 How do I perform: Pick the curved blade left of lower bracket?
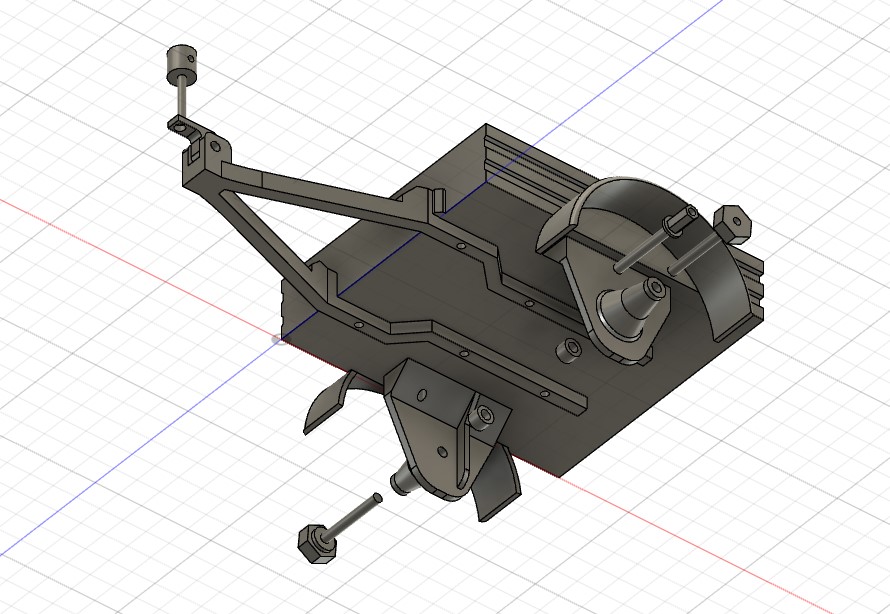tap(328, 401)
